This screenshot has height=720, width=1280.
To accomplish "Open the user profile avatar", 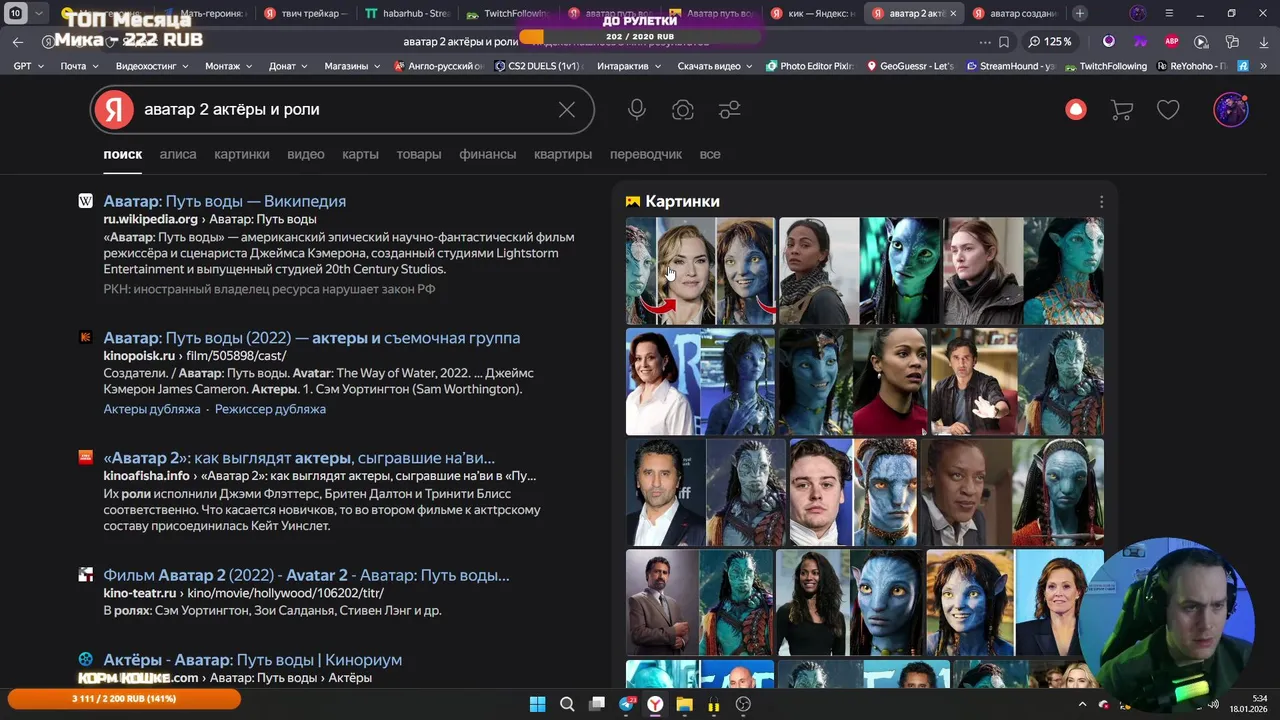I will tap(1231, 110).
